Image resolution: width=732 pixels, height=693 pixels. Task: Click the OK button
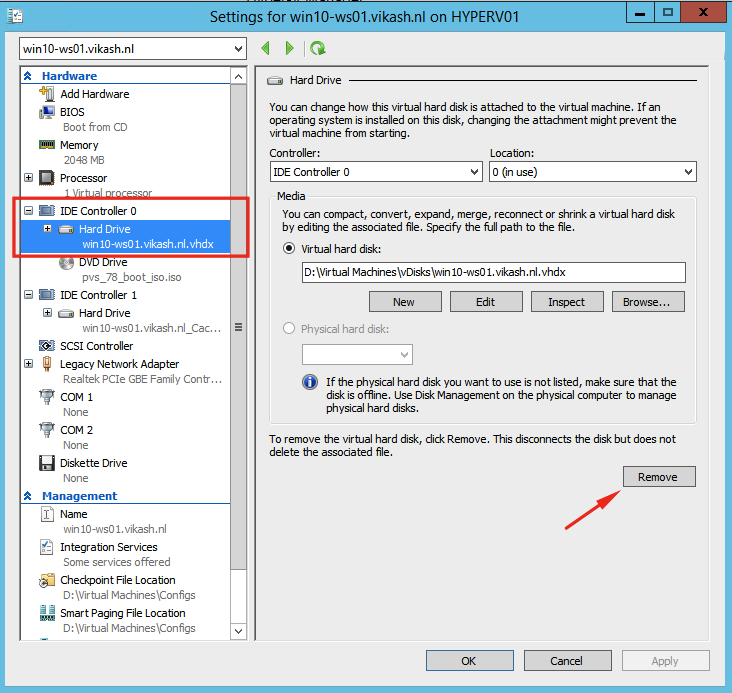[x=470, y=660]
